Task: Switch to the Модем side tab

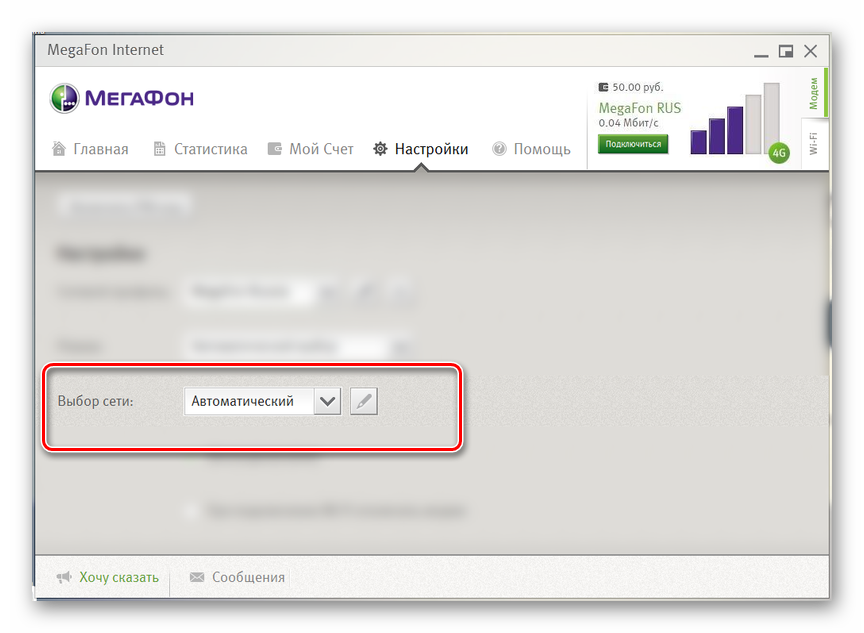Action: click(814, 93)
